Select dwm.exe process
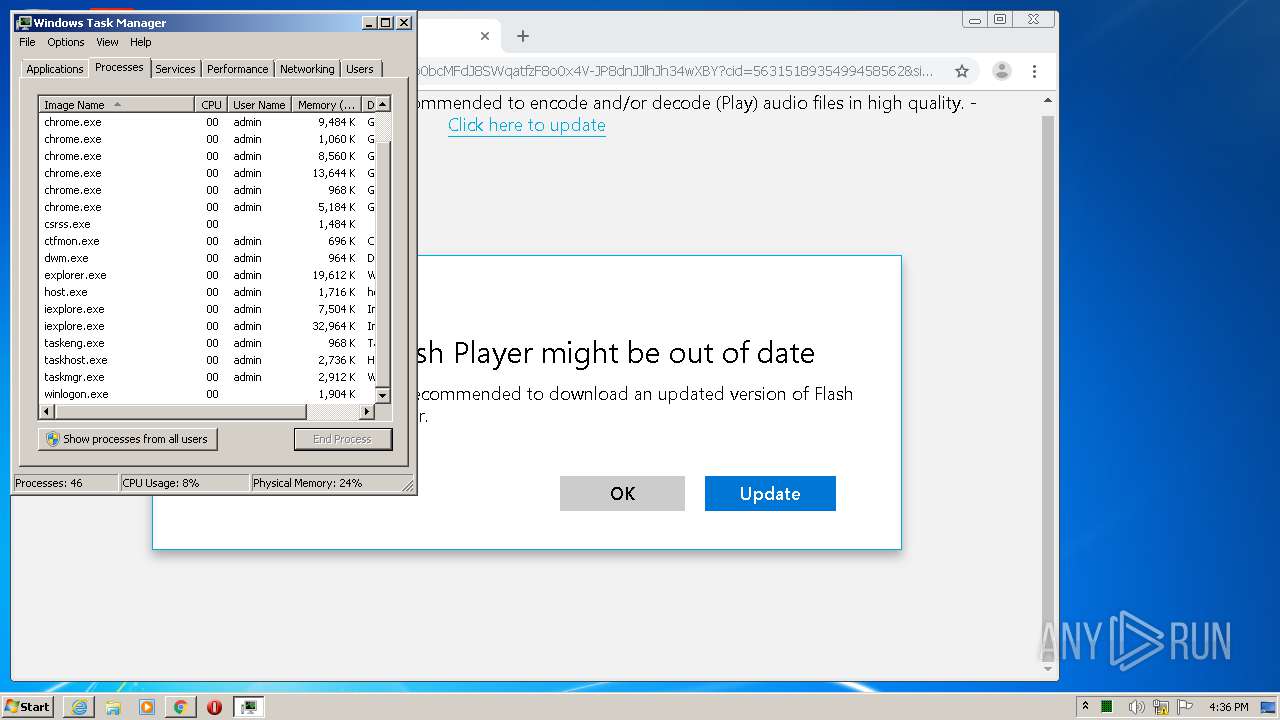Viewport: 1280px width, 720px height. [x=207, y=258]
